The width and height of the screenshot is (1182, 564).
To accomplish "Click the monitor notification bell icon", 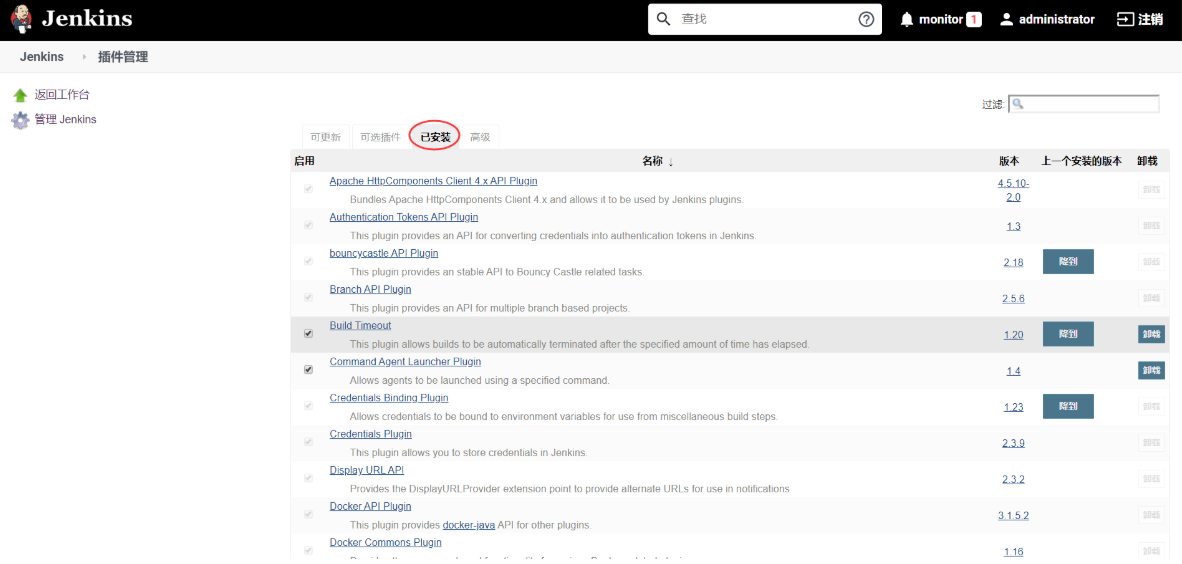I will coord(907,20).
